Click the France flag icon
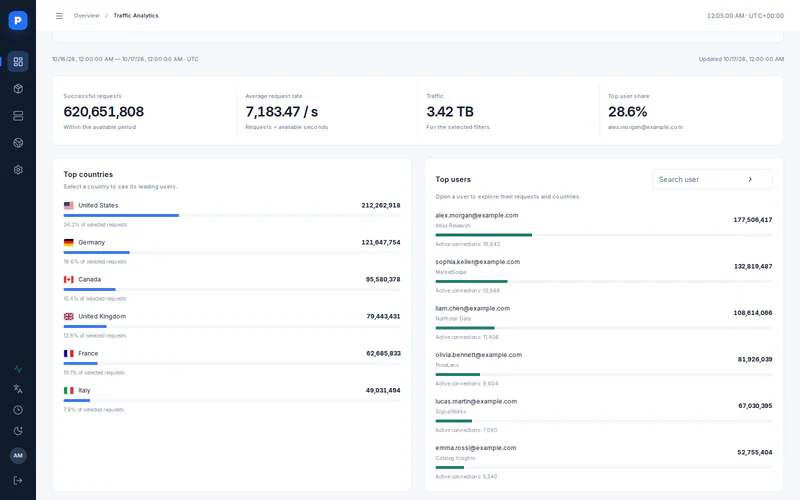This screenshot has height=500, width=800. (69, 354)
